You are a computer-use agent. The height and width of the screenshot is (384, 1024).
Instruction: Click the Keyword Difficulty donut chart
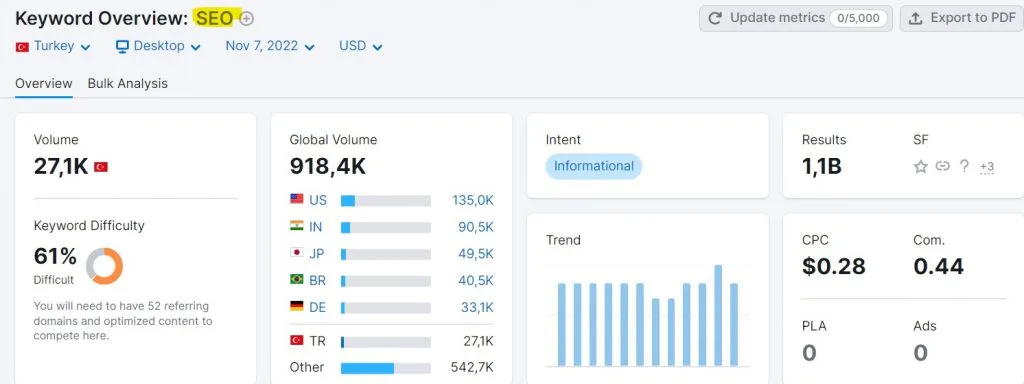[104, 266]
